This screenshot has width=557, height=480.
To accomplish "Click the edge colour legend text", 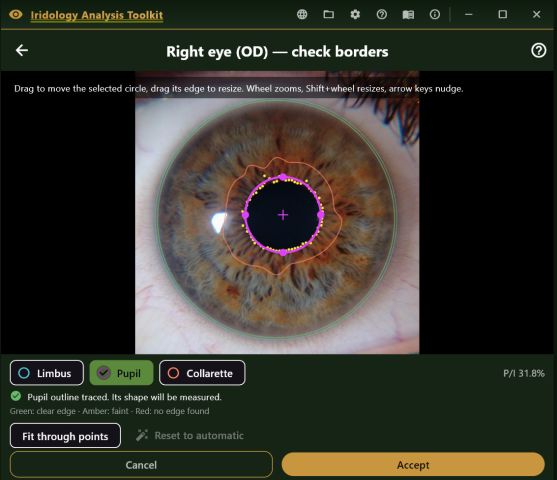I will tap(109, 411).
